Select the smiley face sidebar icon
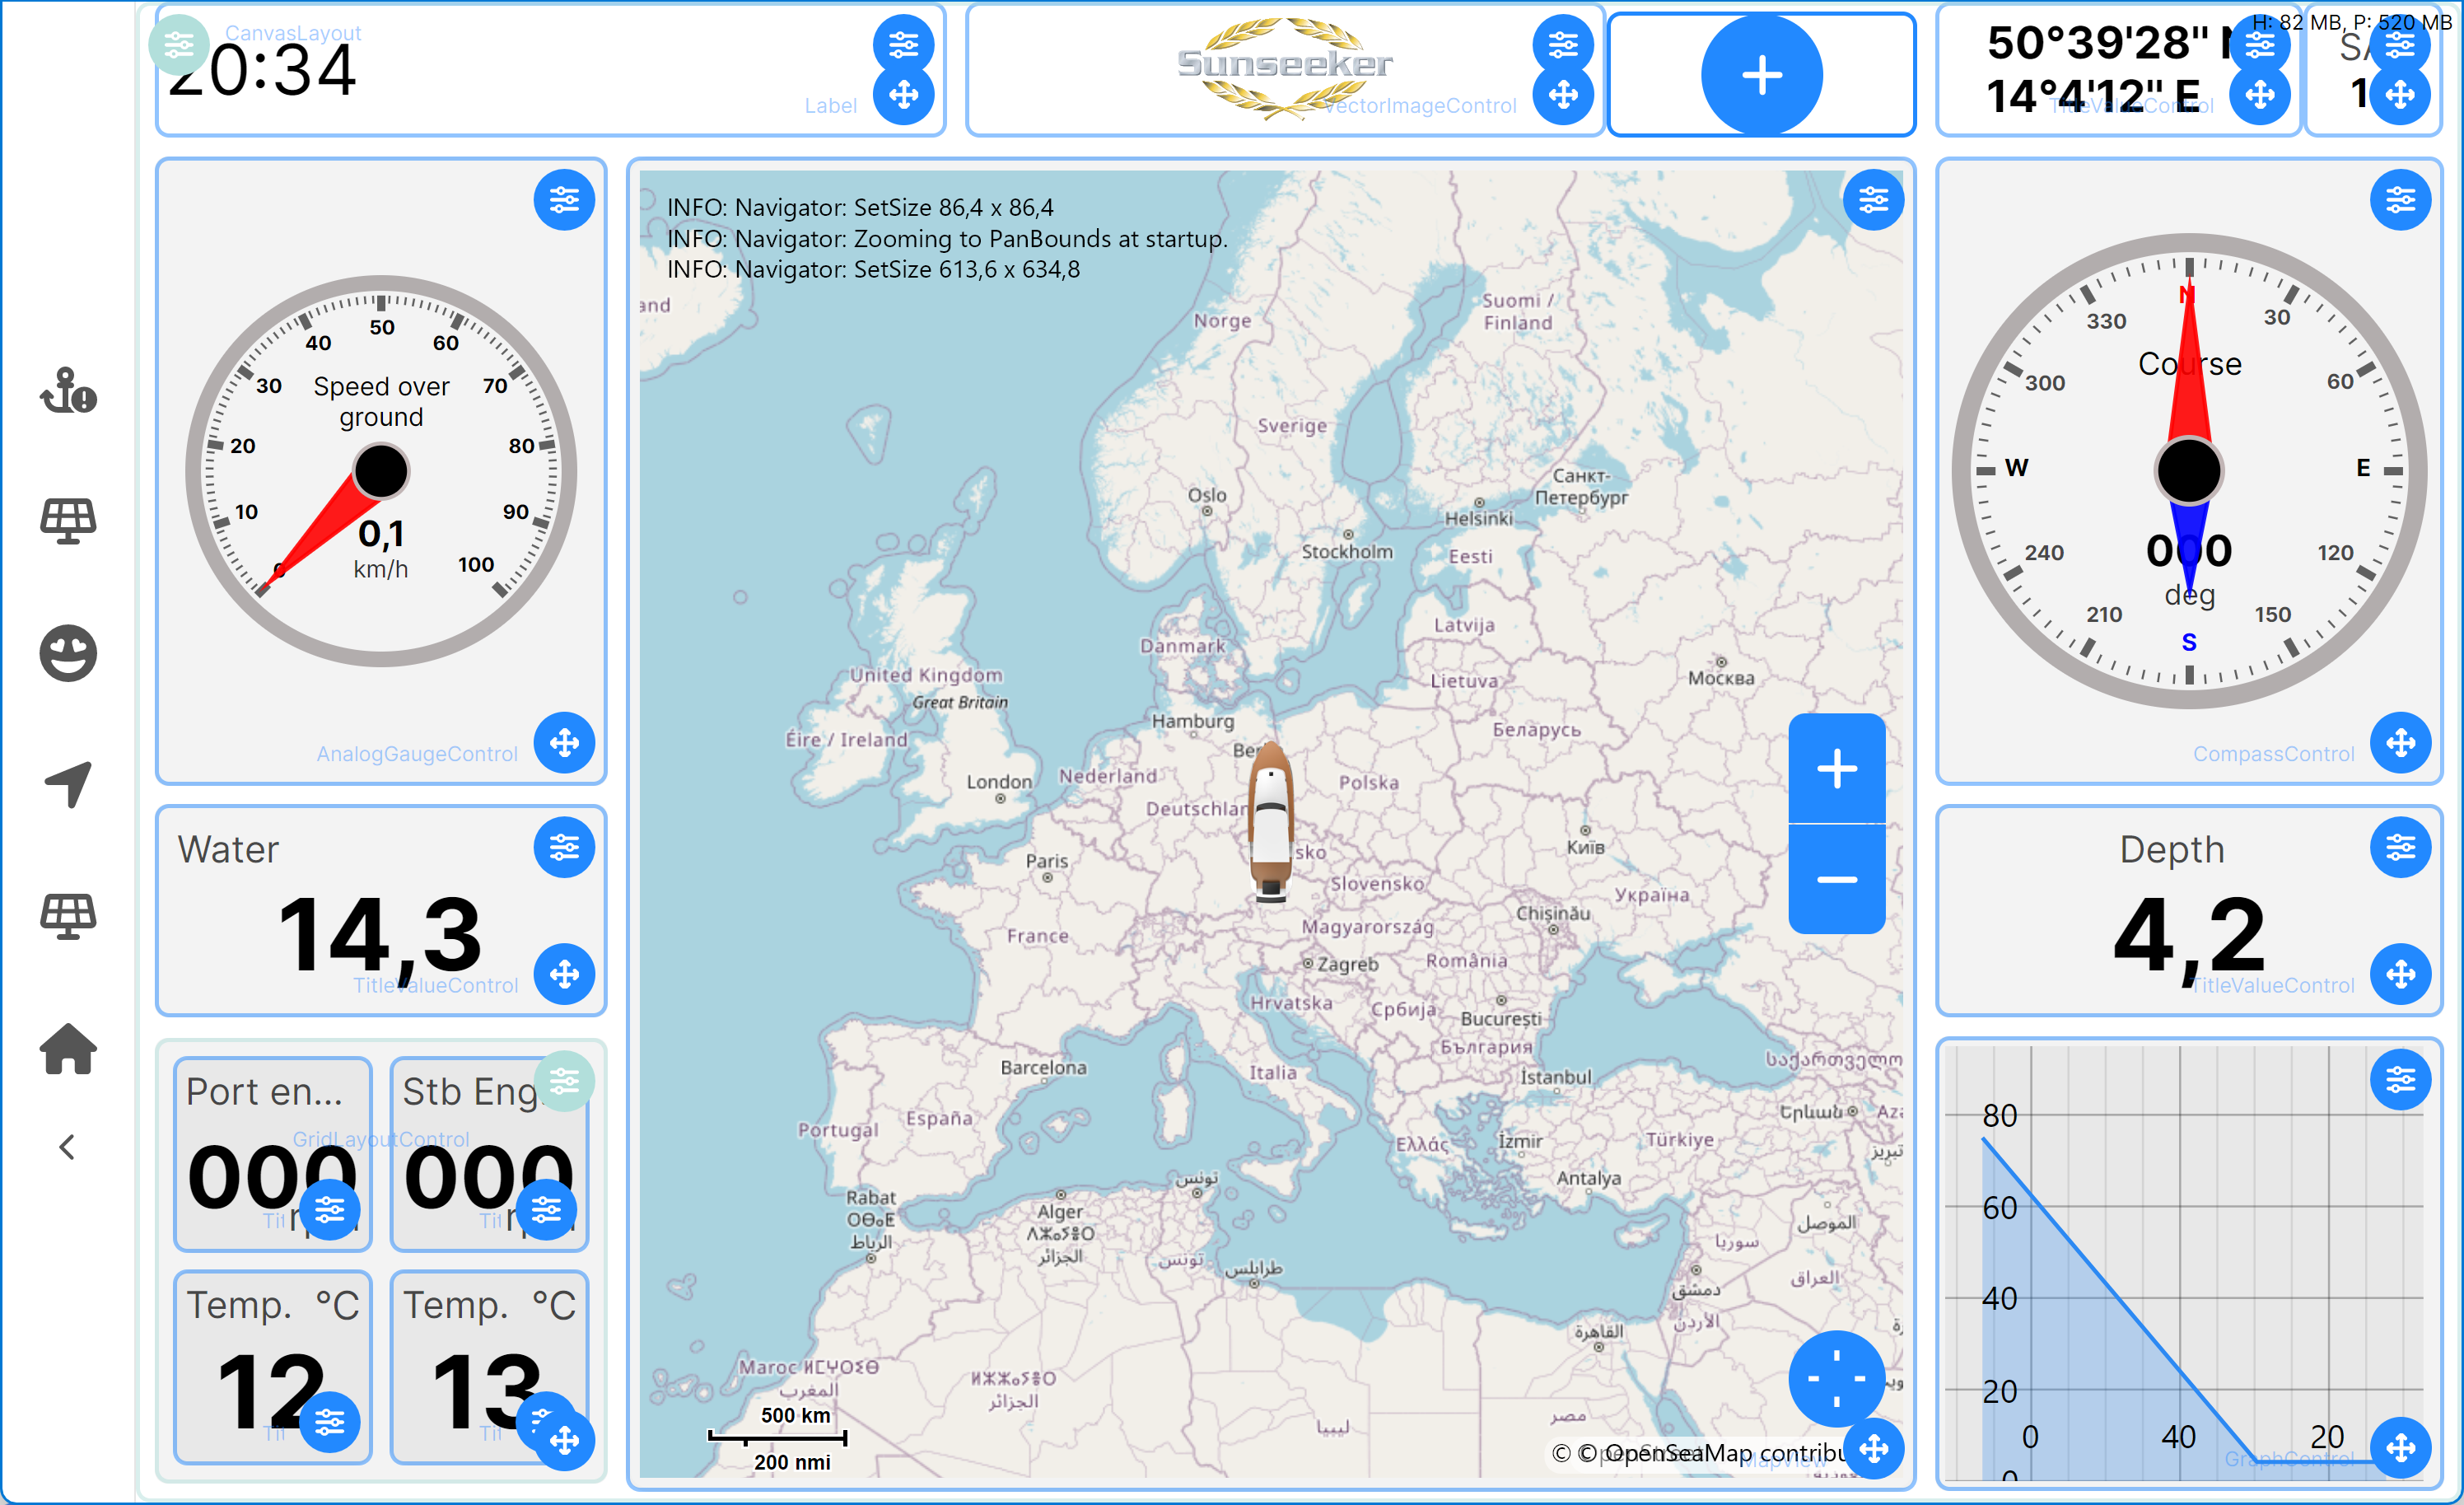The image size is (2464, 1505). (68, 654)
